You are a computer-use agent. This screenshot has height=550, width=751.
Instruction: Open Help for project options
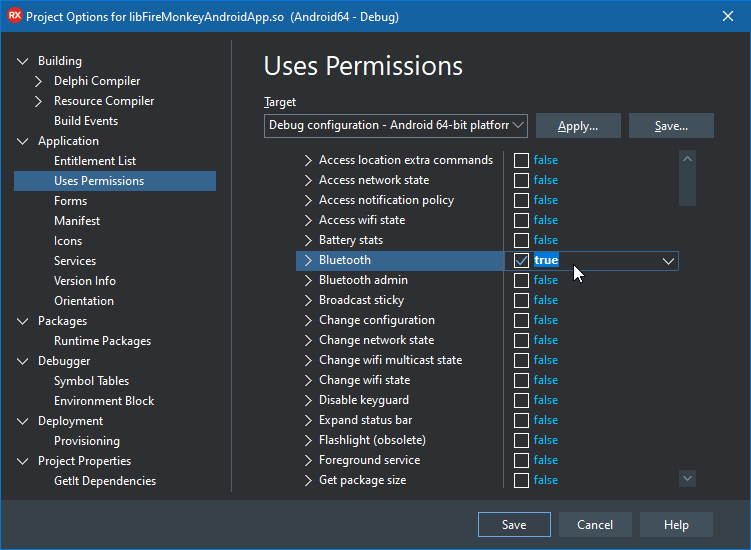click(676, 525)
